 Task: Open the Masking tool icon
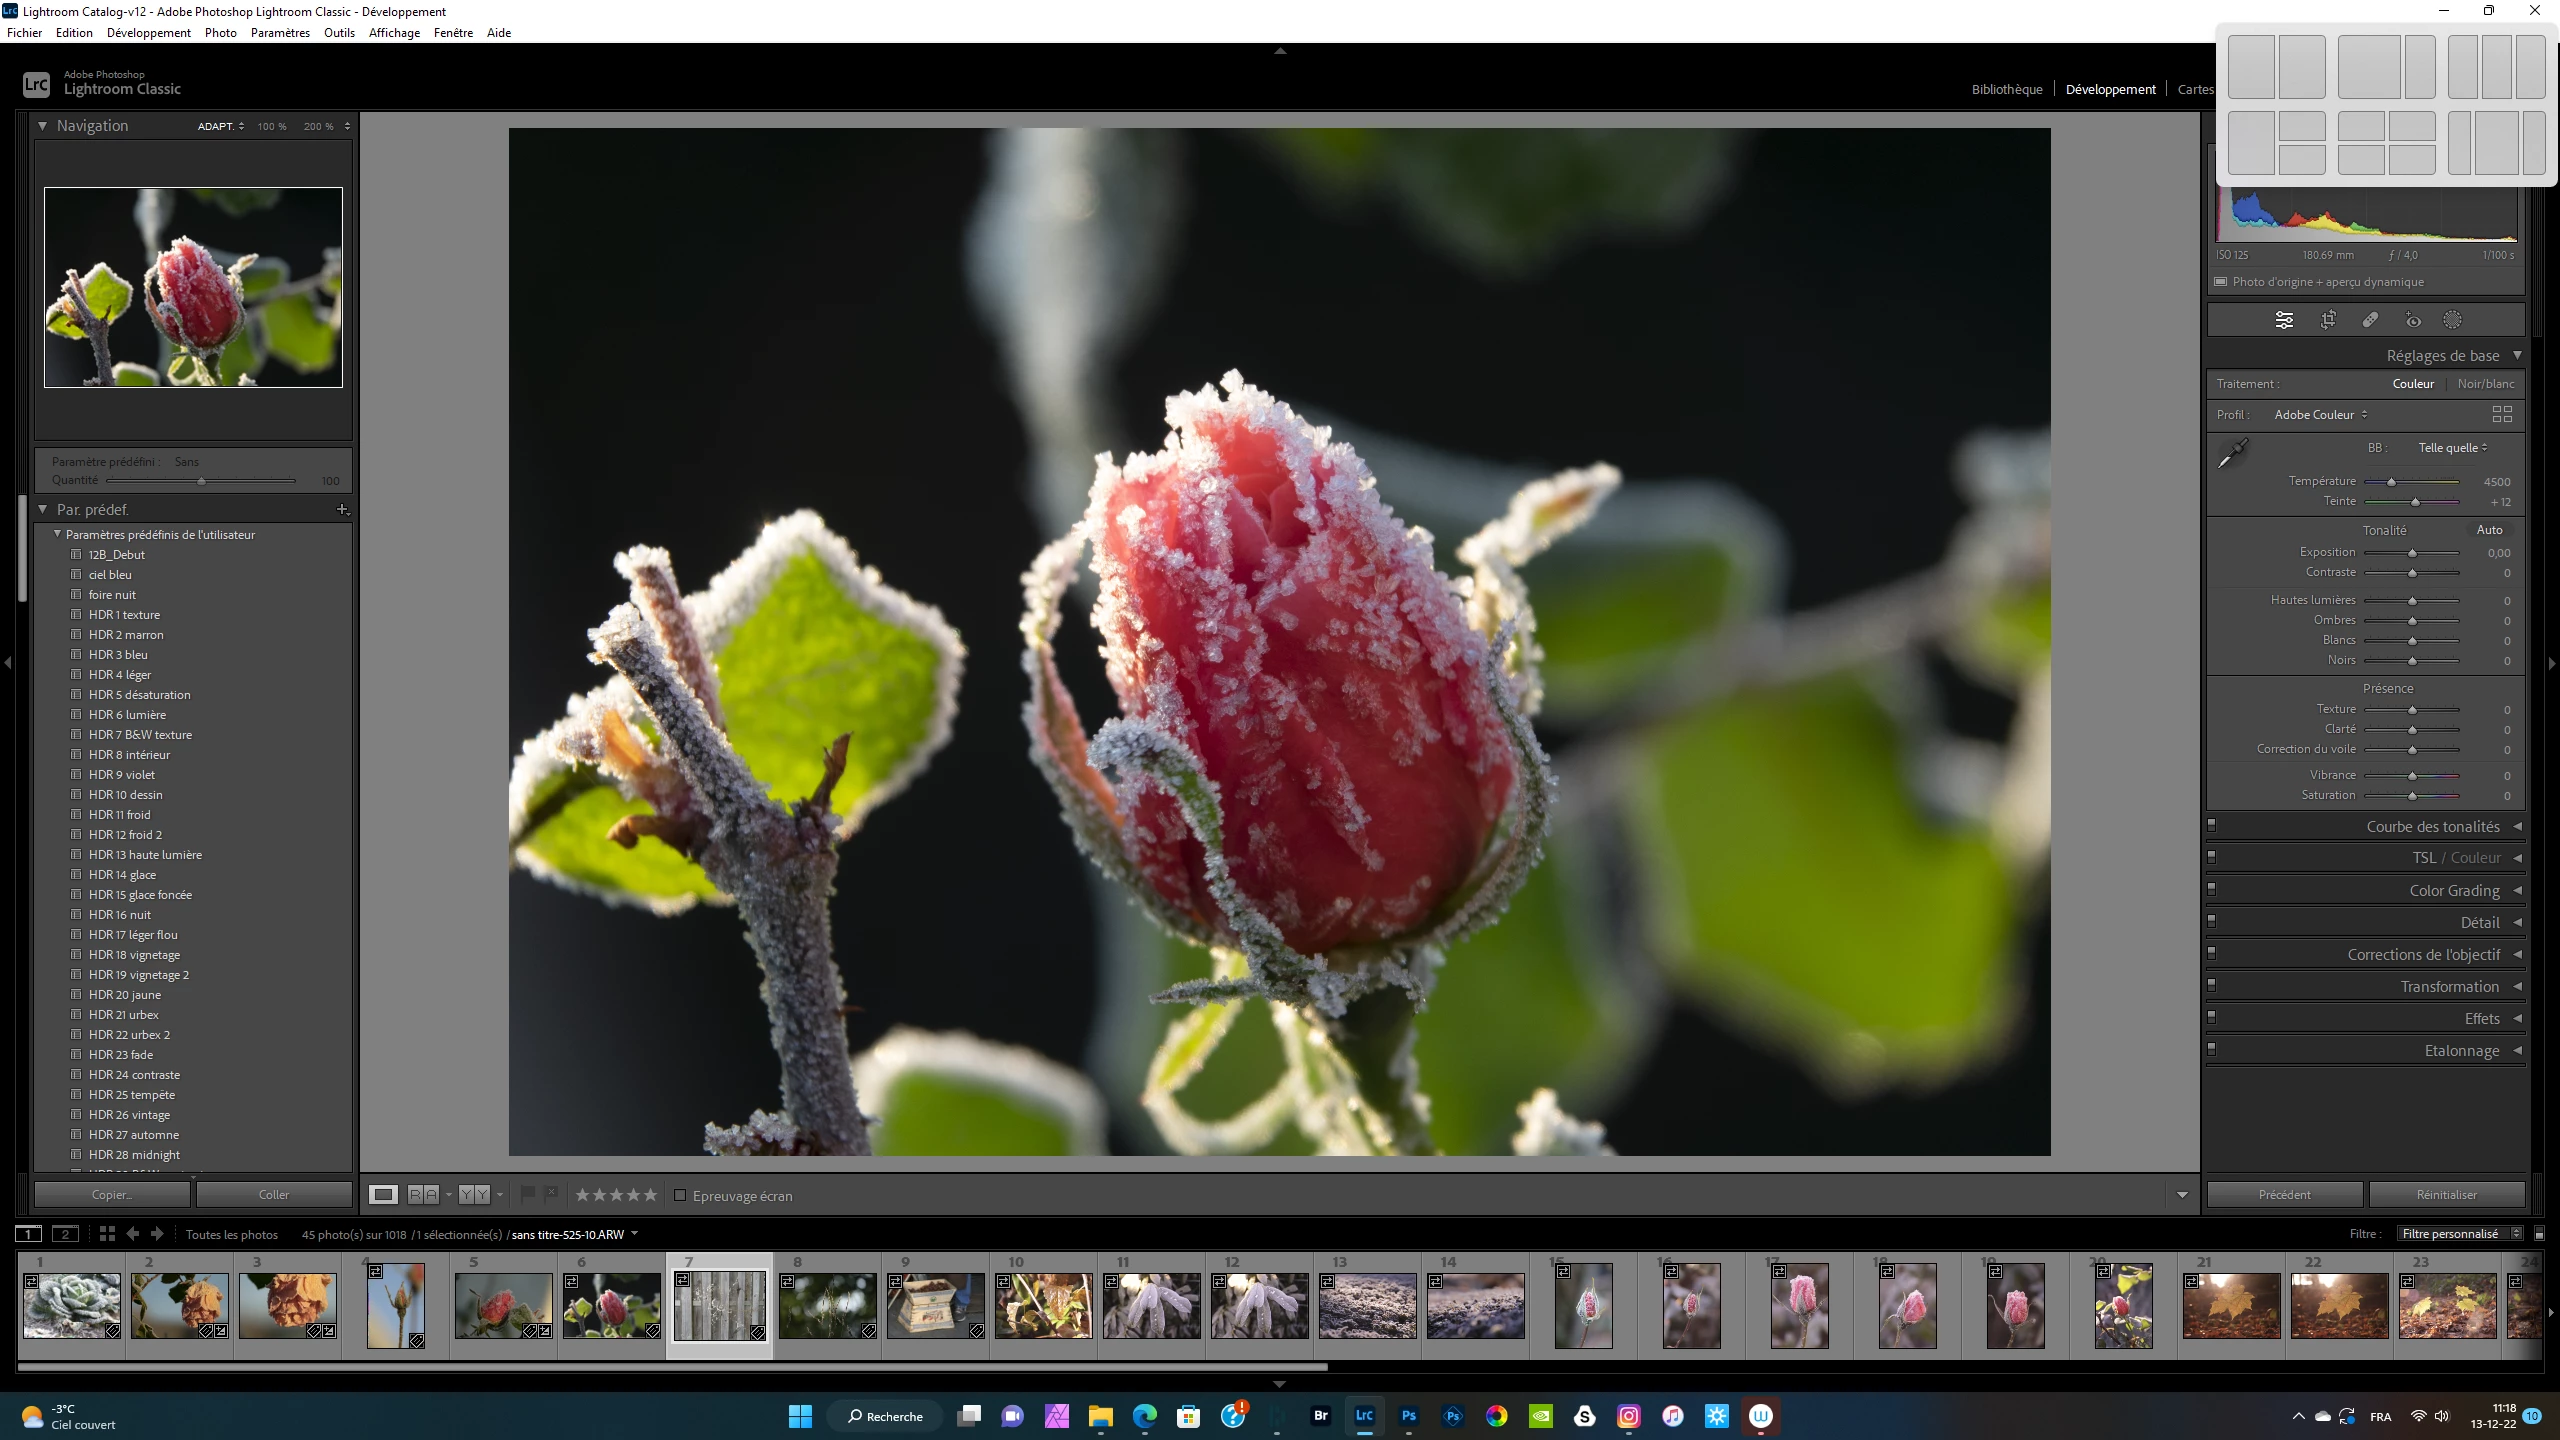pos(2452,320)
